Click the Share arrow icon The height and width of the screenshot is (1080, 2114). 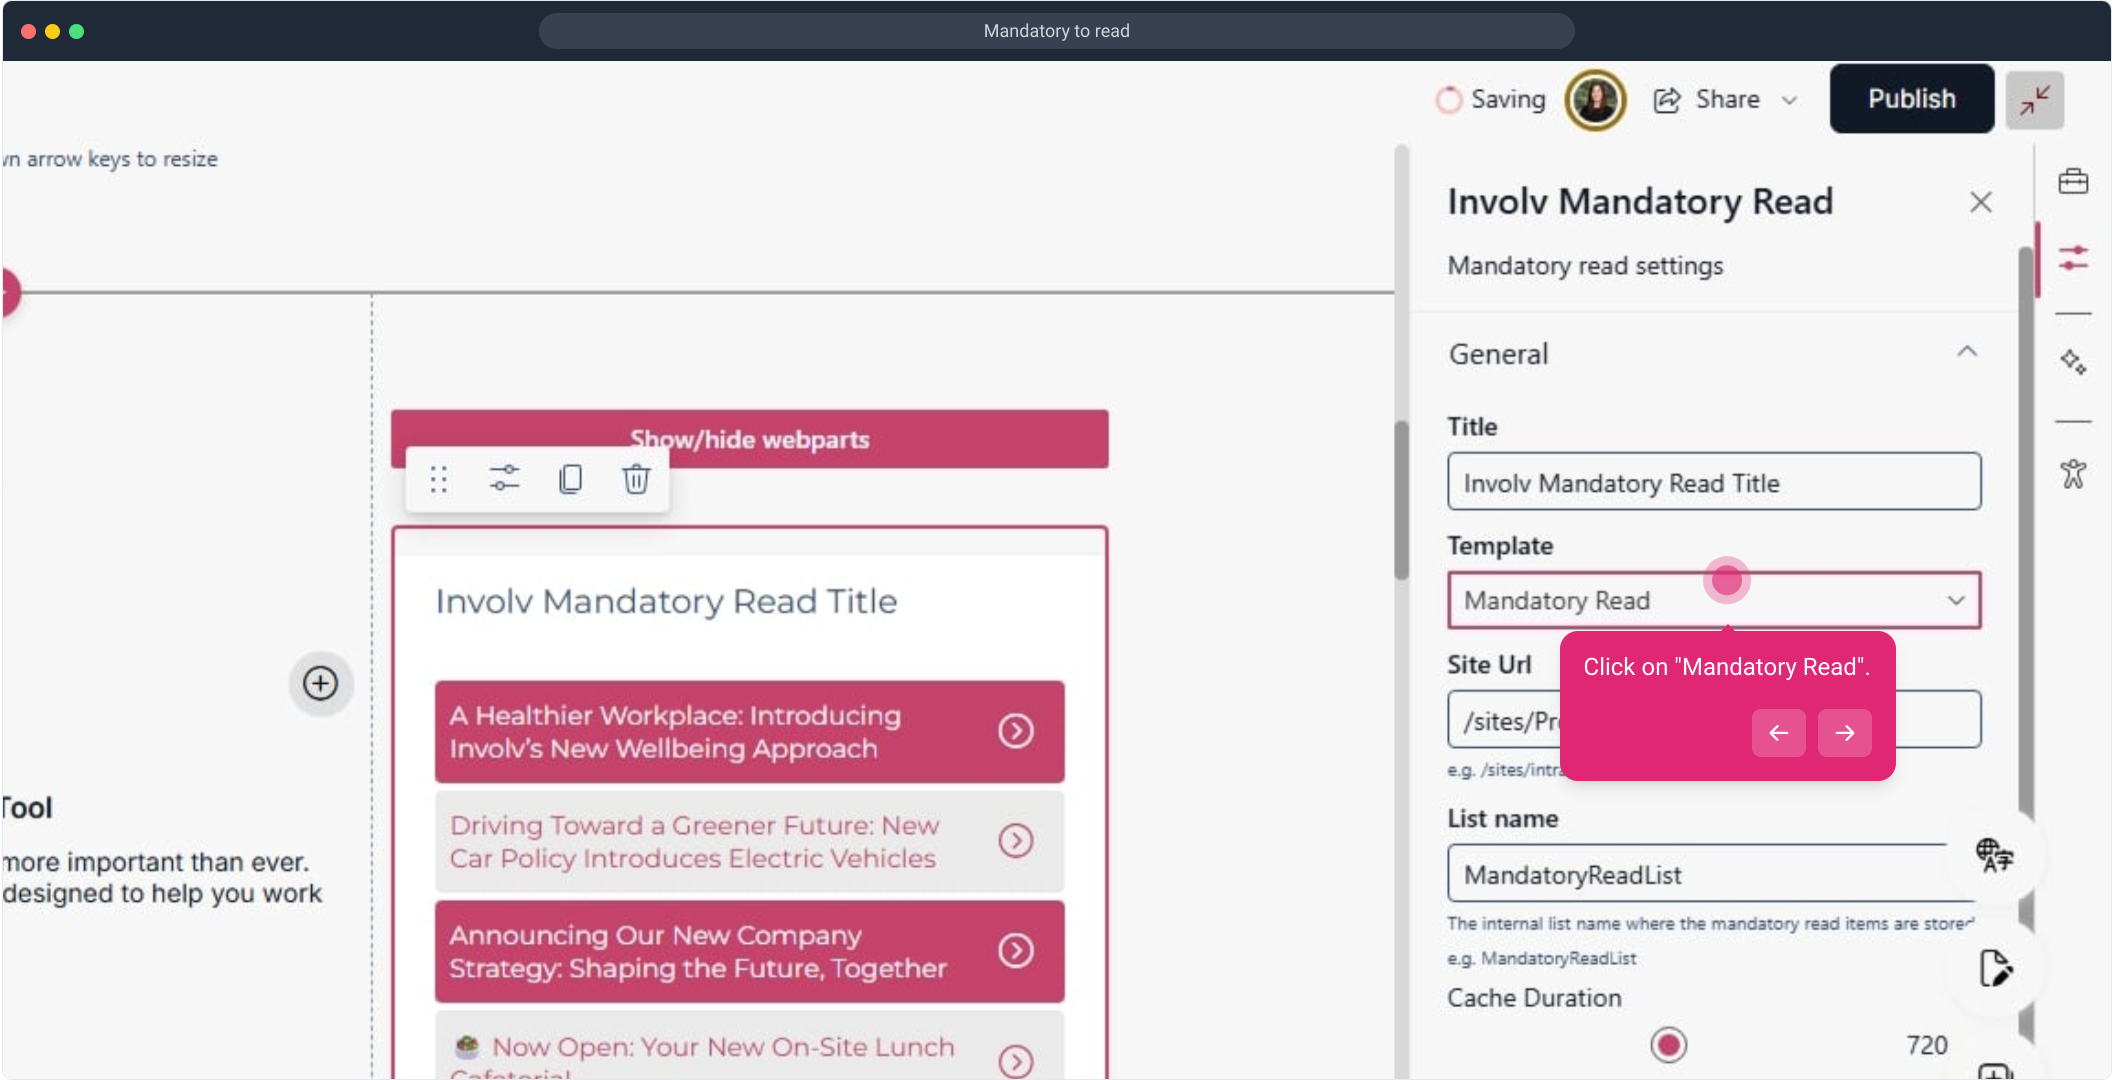point(1667,100)
